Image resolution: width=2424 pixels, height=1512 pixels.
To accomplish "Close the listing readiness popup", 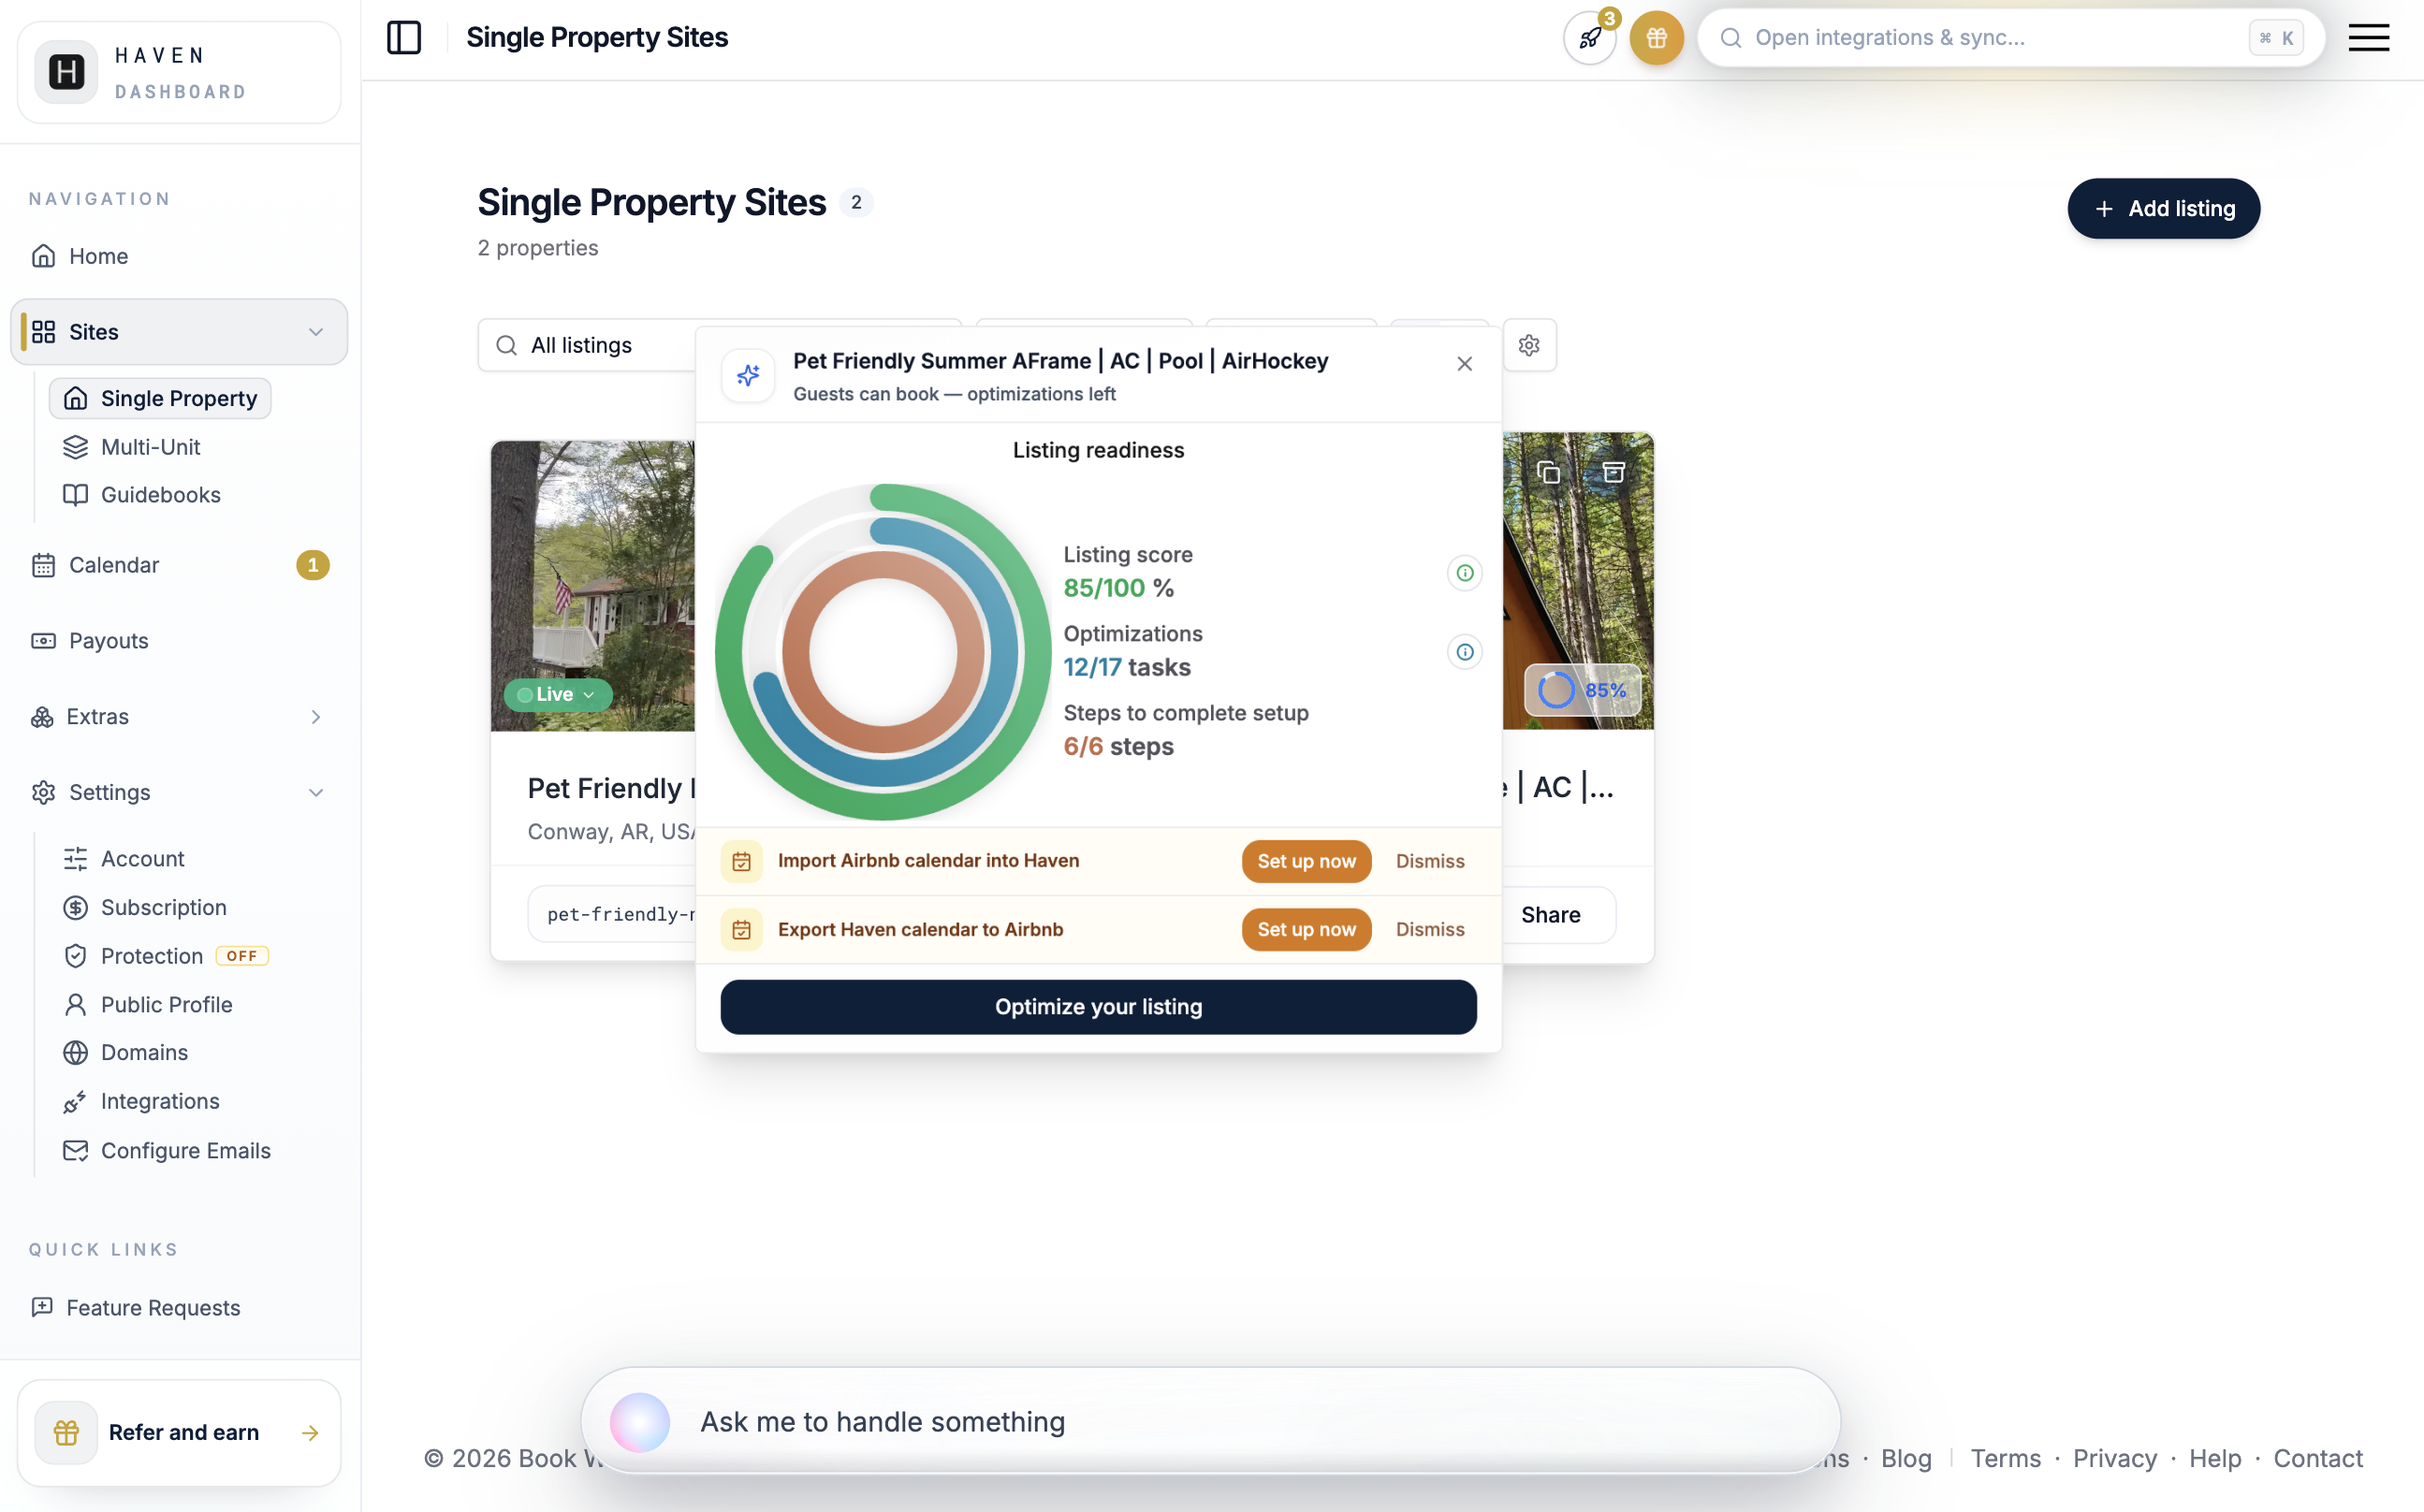I will [1464, 364].
